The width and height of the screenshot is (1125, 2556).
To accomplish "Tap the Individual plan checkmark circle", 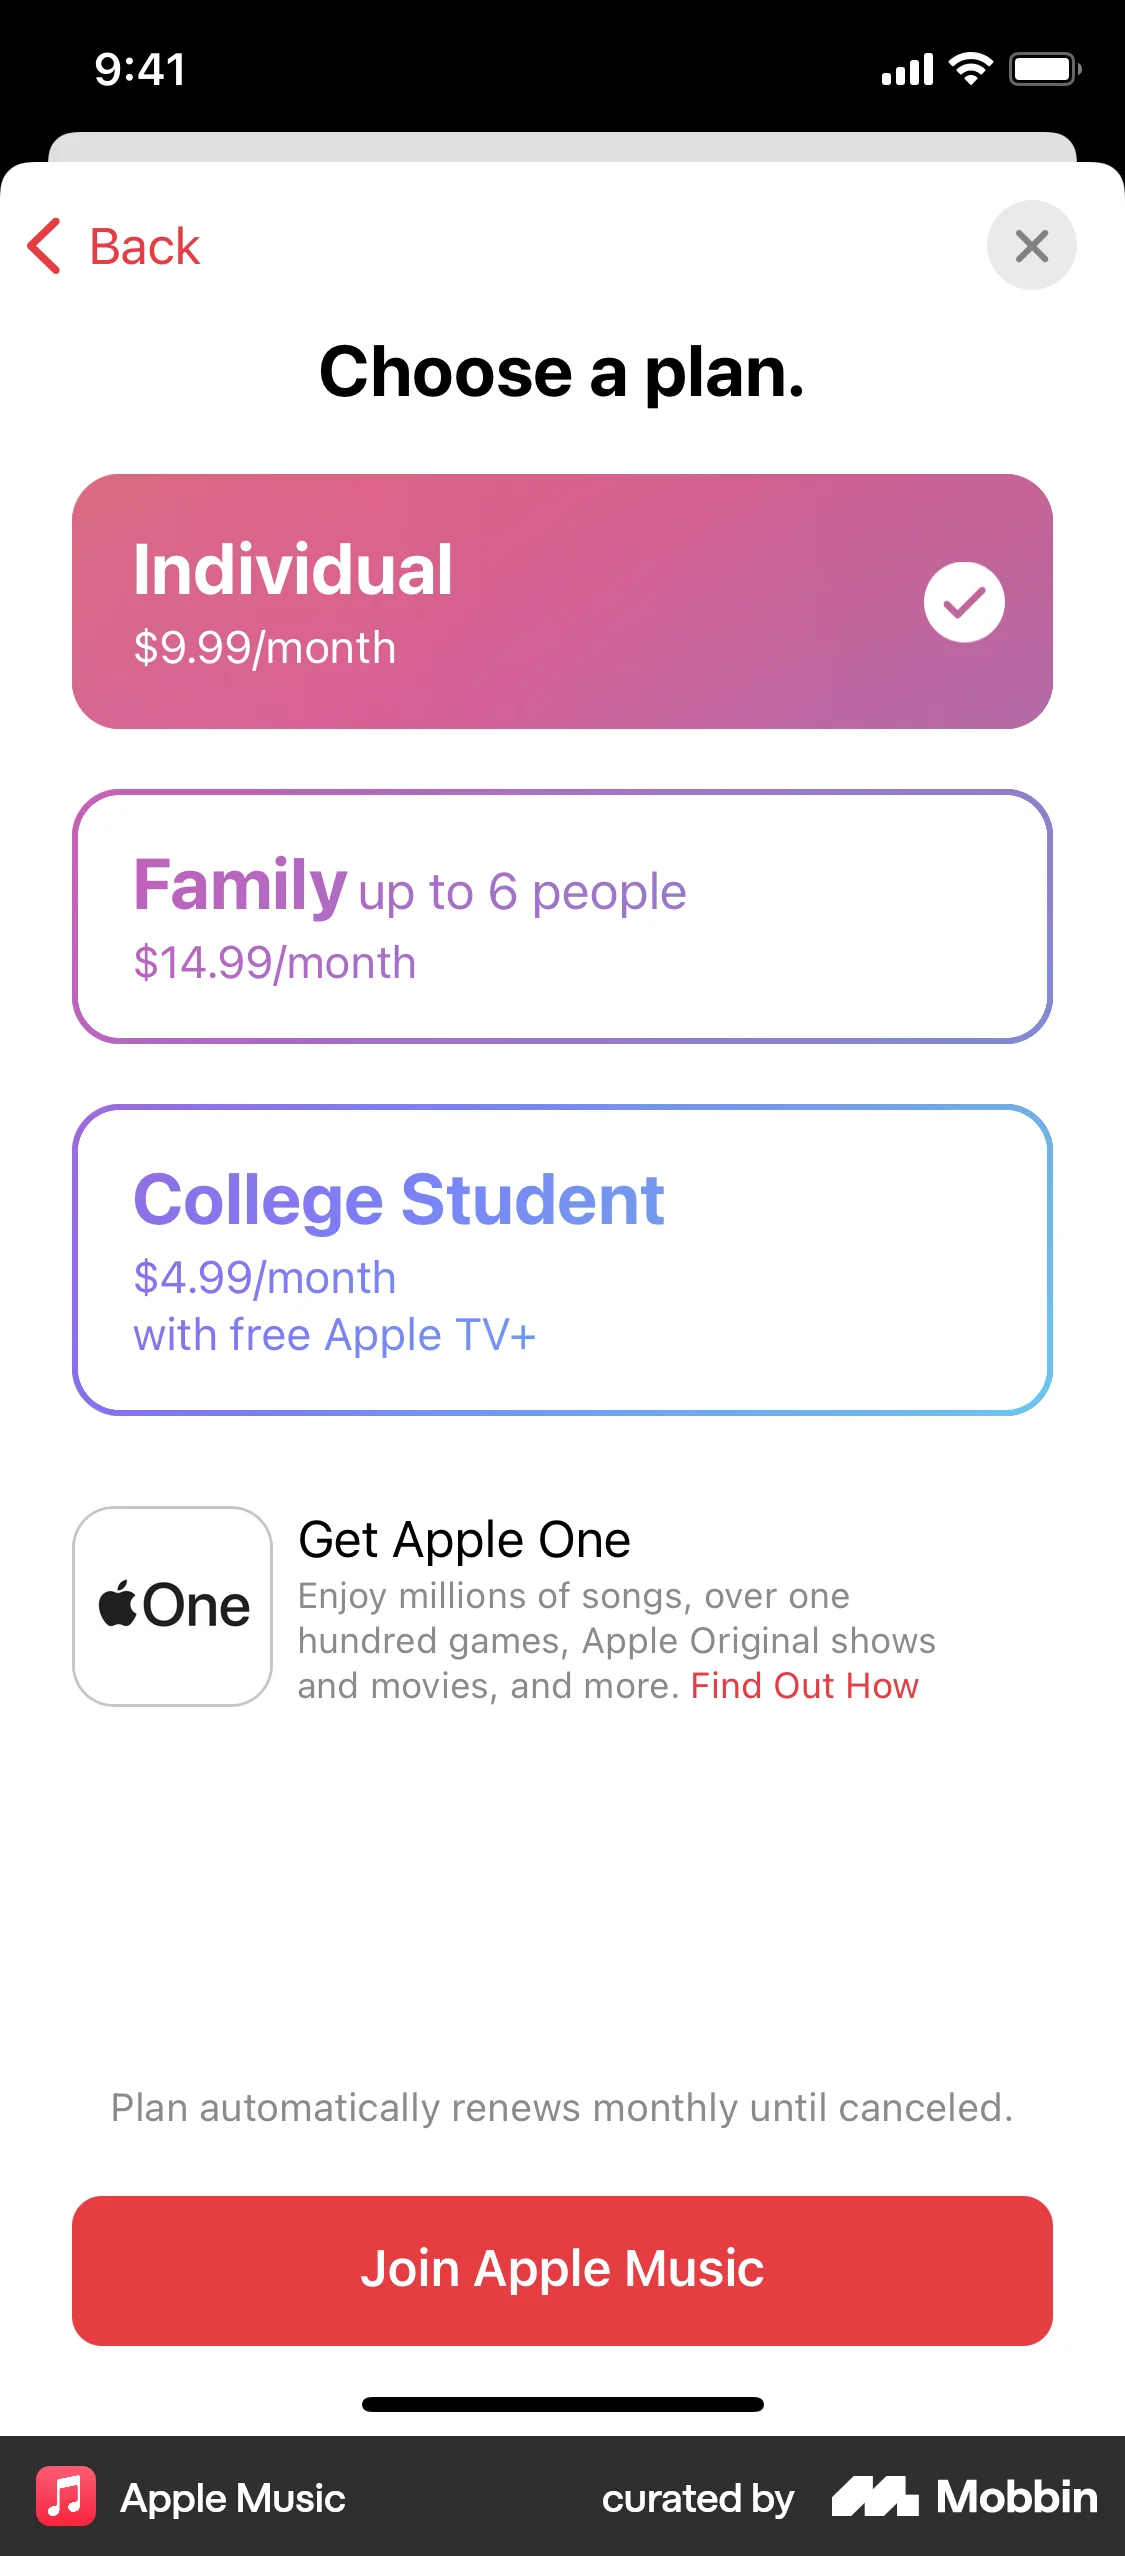I will [x=964, y=602].
